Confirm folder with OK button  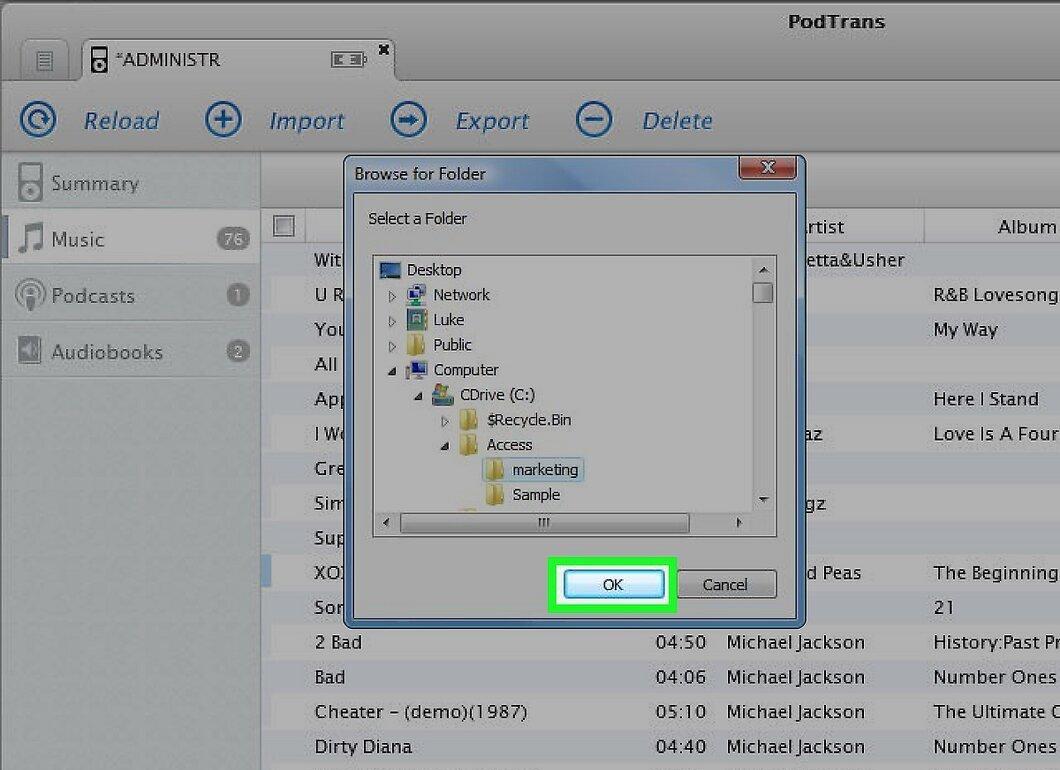(x=613, y=584)
